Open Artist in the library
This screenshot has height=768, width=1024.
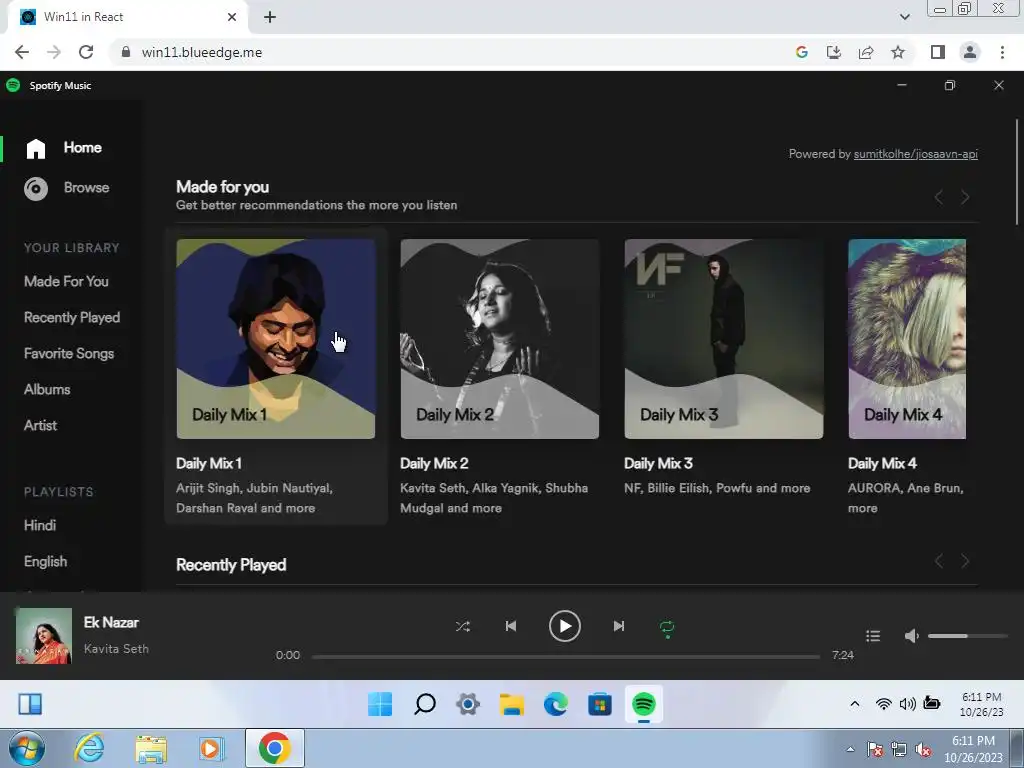[x=40, y=425]
